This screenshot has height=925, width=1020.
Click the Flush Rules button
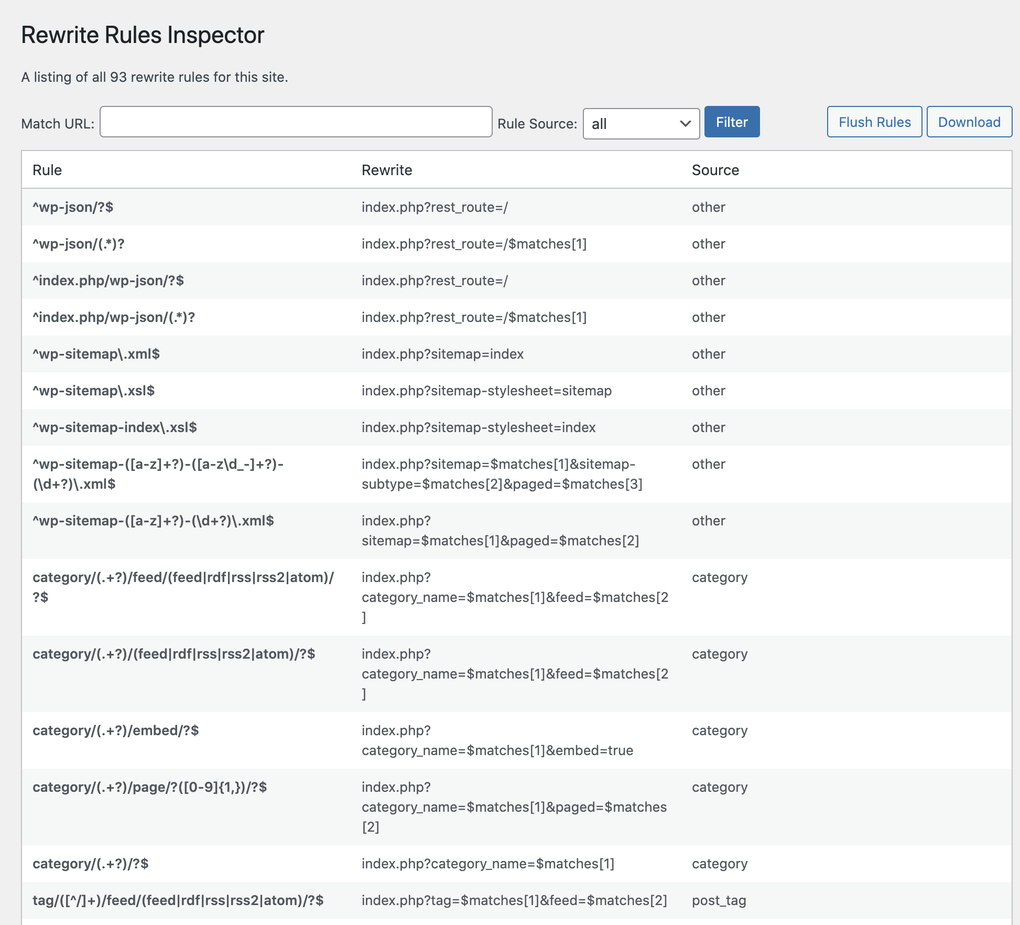(x=874, y=122)
